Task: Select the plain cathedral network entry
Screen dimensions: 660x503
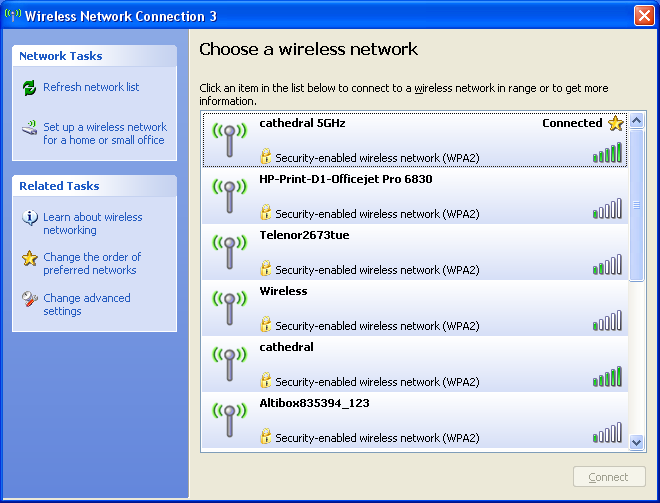Action: [x=415, y=364]
